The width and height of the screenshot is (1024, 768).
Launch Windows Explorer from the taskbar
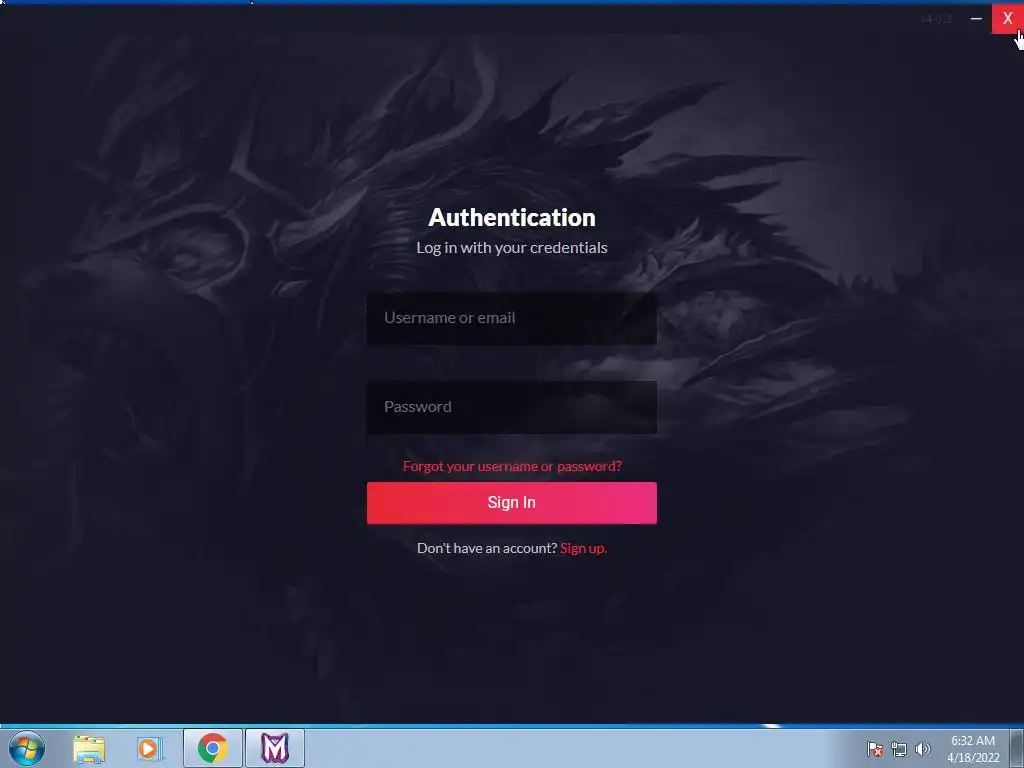point(89,749)
